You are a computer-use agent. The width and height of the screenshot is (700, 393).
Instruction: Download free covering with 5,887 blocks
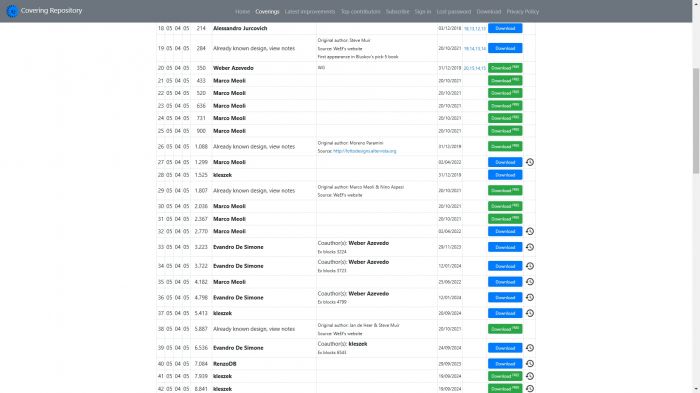coord(505,329)
